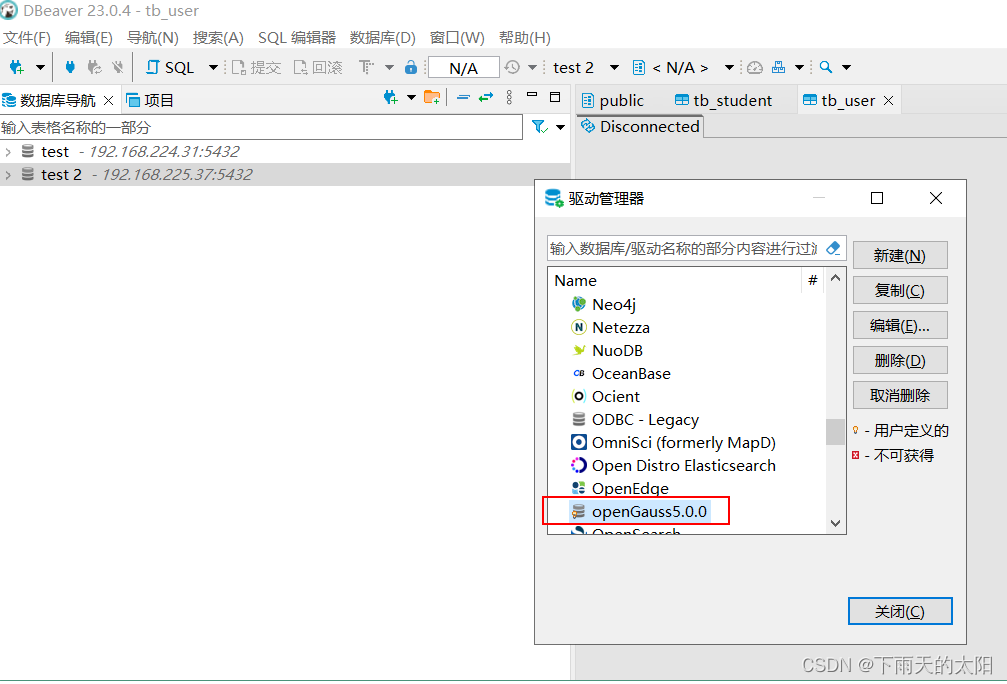
Task: Click the blue connect plug icon
Action: 71,67
